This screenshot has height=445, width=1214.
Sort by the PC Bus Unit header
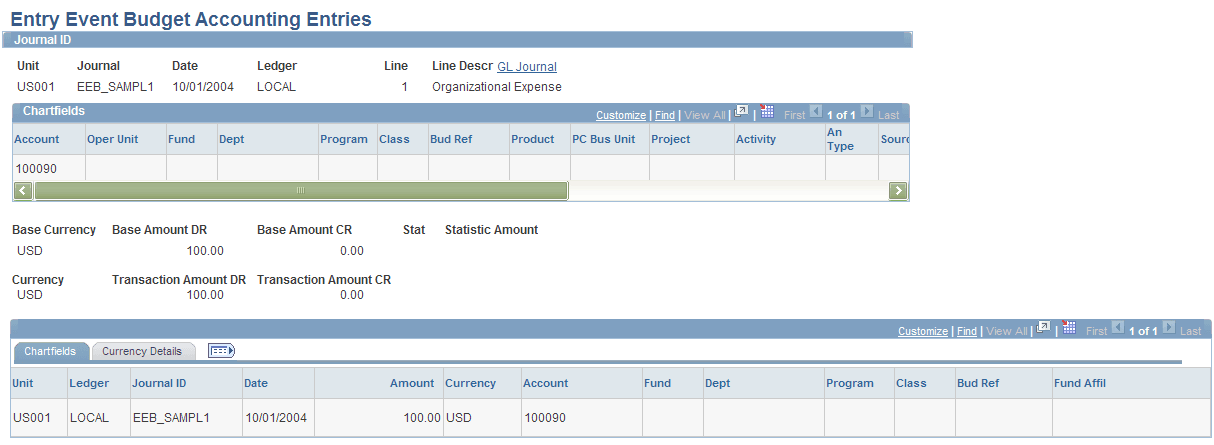click(x=604, y=139)
